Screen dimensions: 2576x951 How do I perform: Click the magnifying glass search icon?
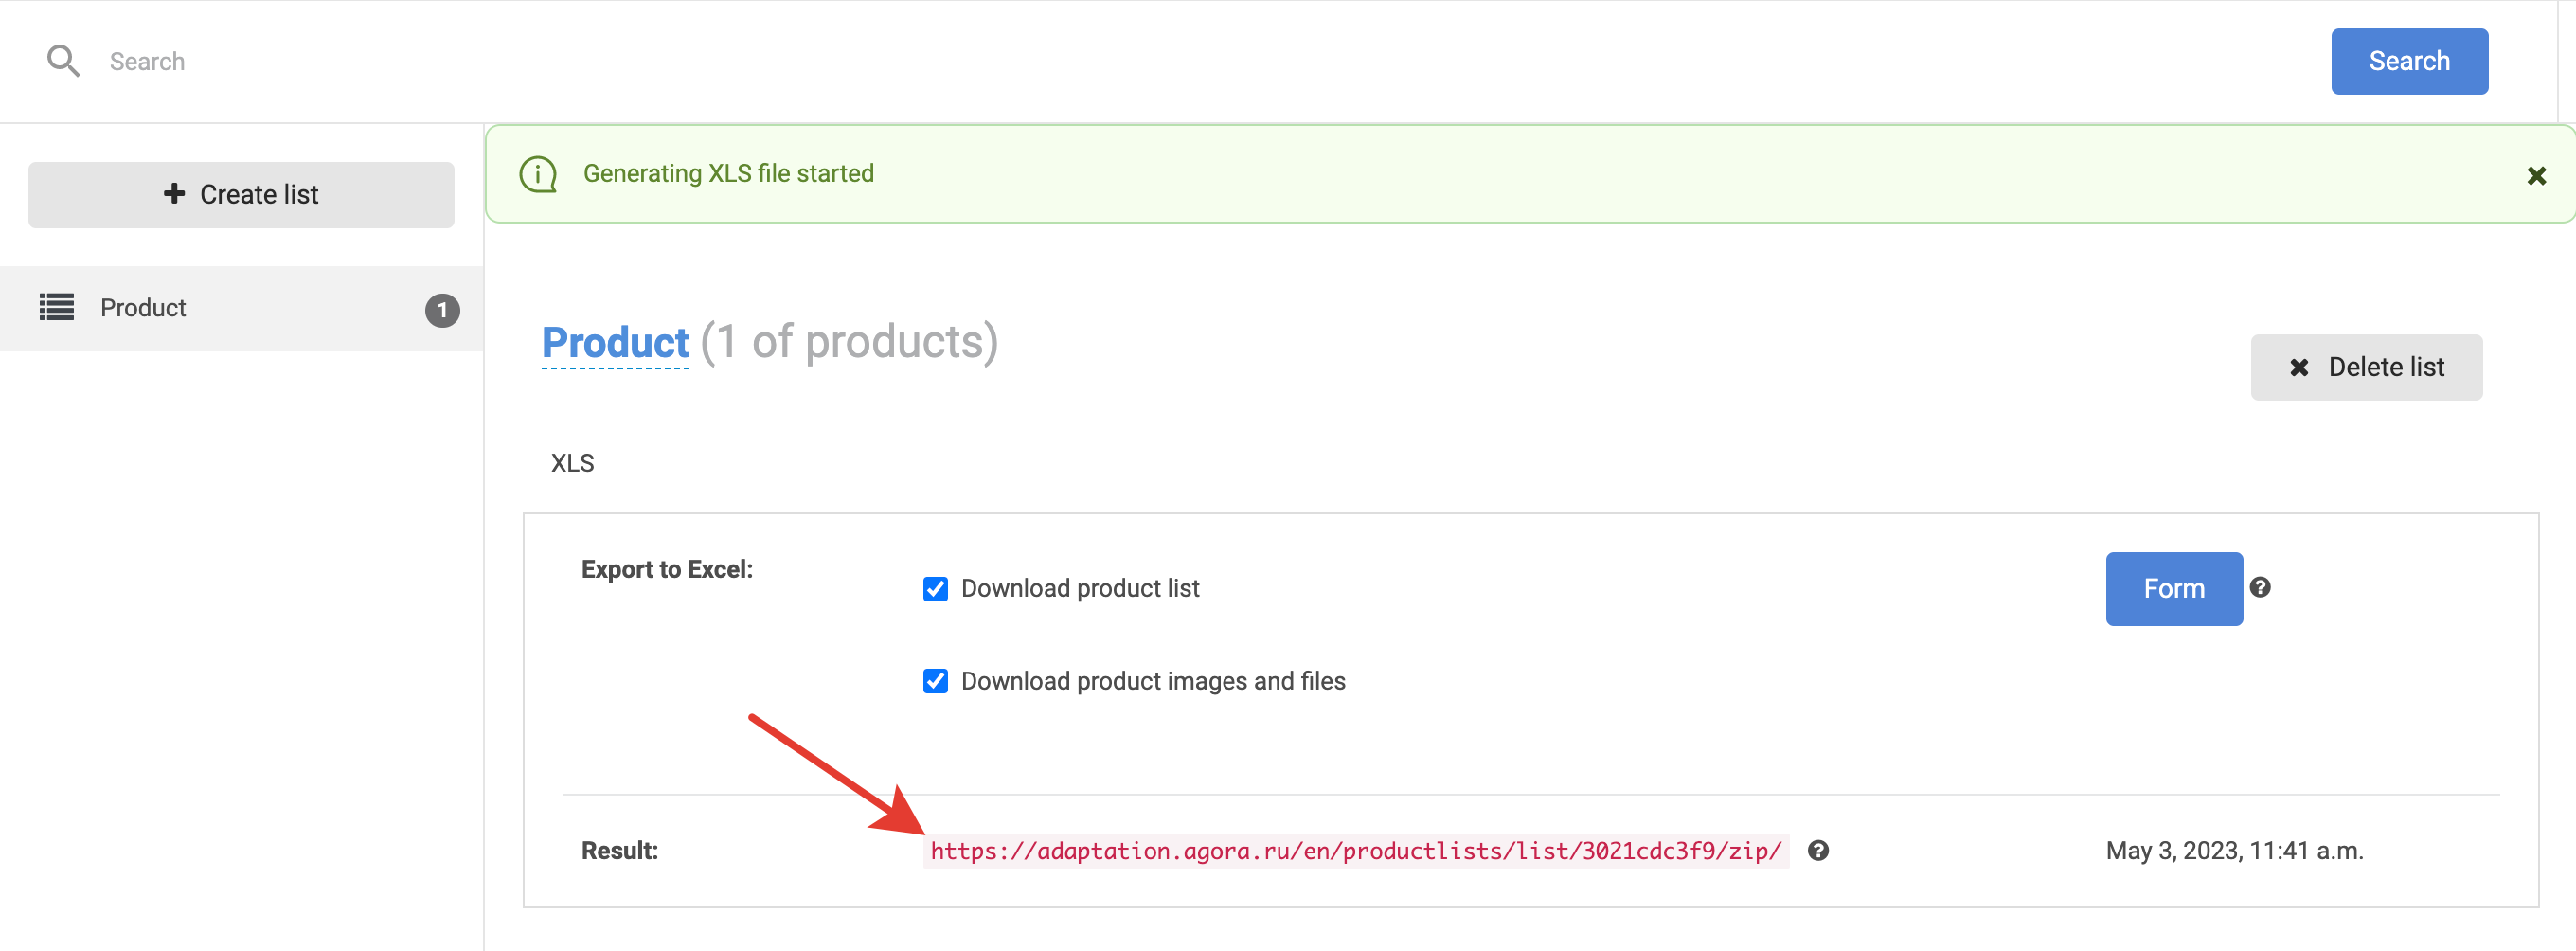[x=63, y=61]
